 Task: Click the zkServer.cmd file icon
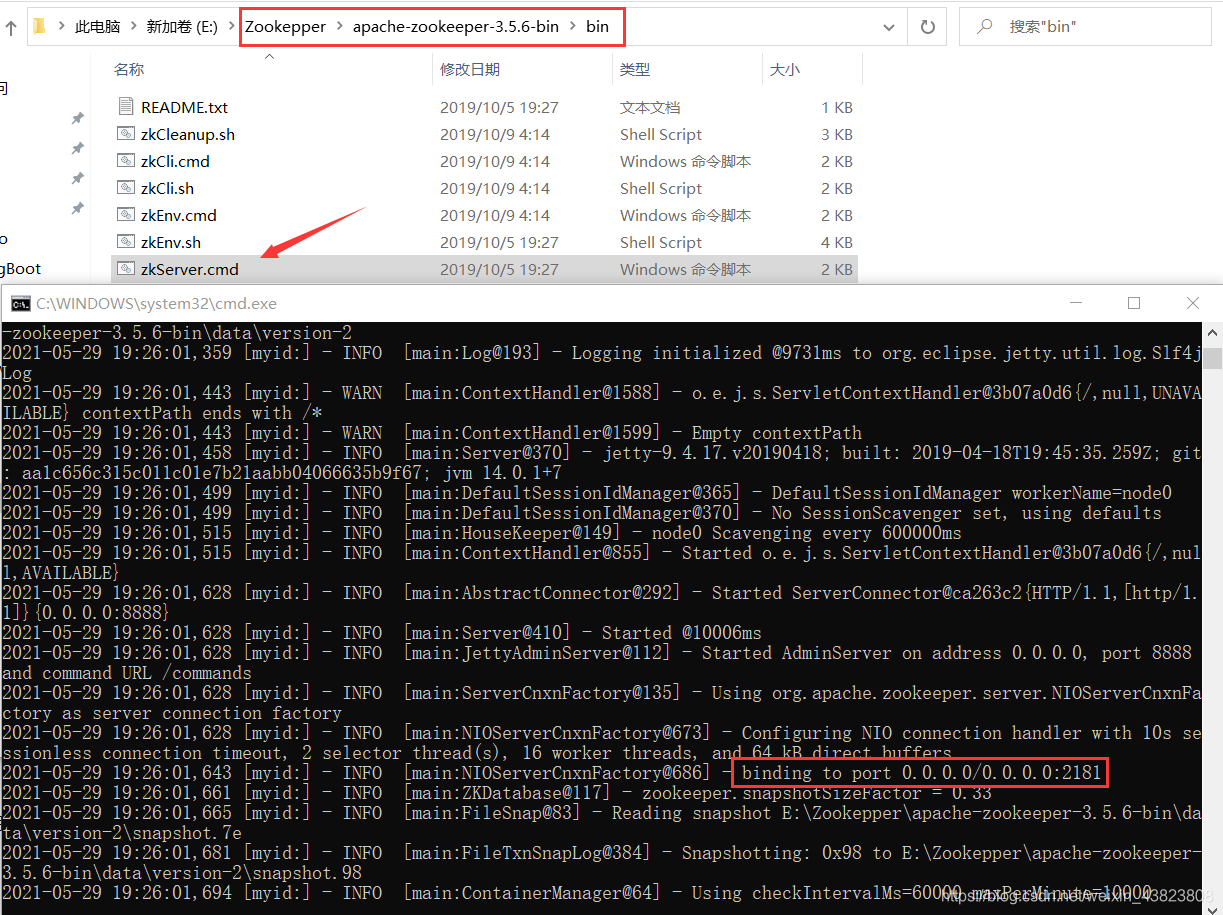125,268
